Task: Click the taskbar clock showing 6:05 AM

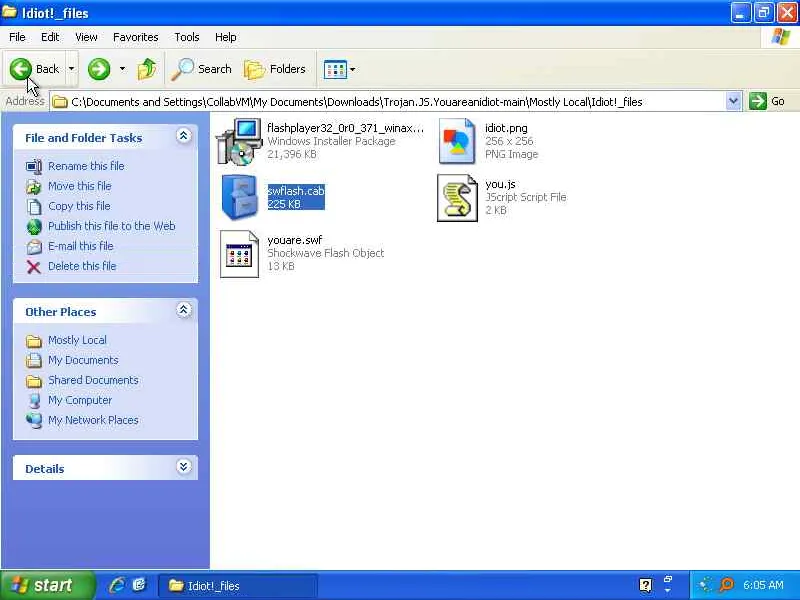Action: 763,585
